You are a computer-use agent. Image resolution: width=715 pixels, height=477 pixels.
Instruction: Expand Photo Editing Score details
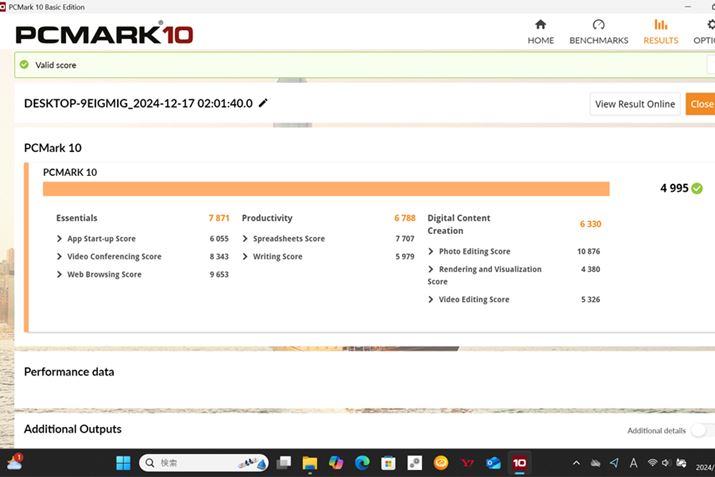431,251
